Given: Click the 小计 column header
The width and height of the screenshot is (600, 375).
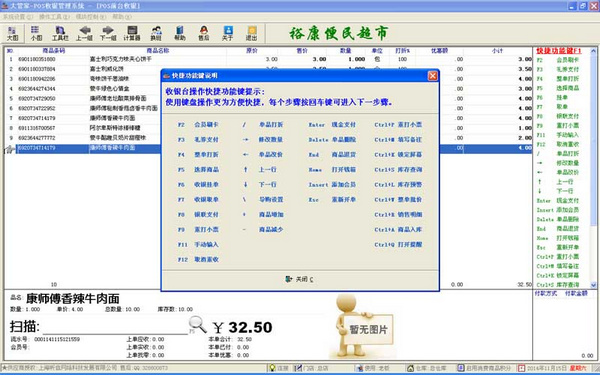Looking at the screenshot, I should (497, 51).
